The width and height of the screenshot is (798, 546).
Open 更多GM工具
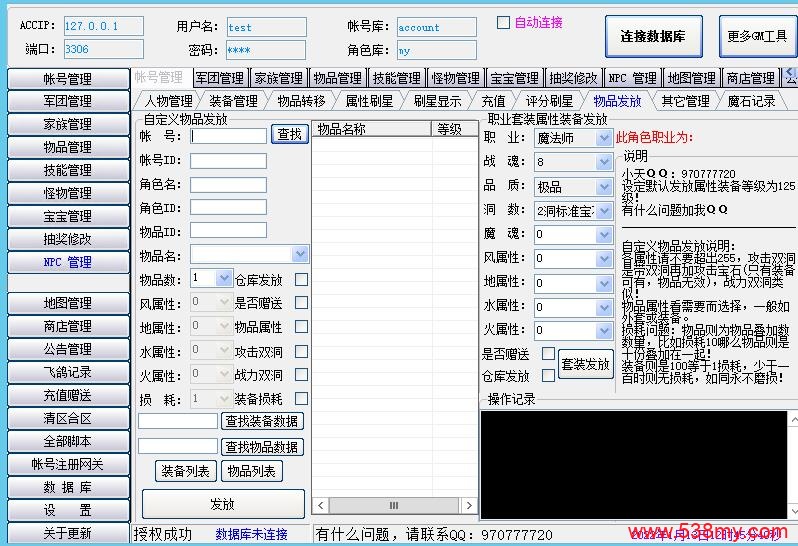(757, 36)
